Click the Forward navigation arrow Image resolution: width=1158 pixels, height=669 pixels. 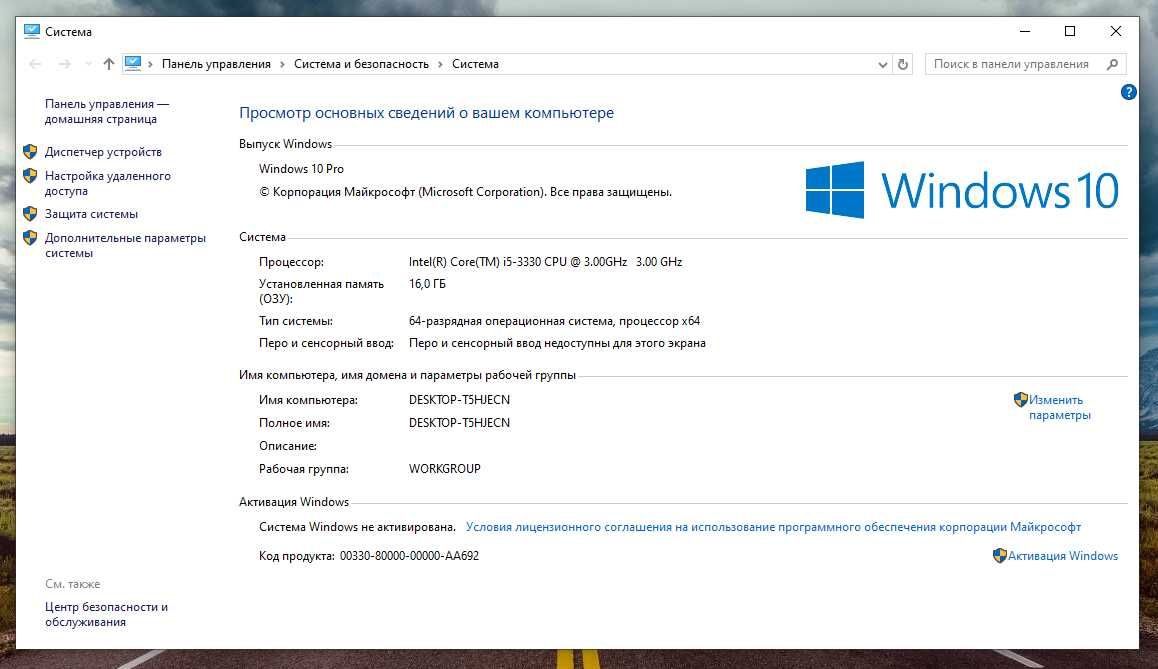click(65, 64)
